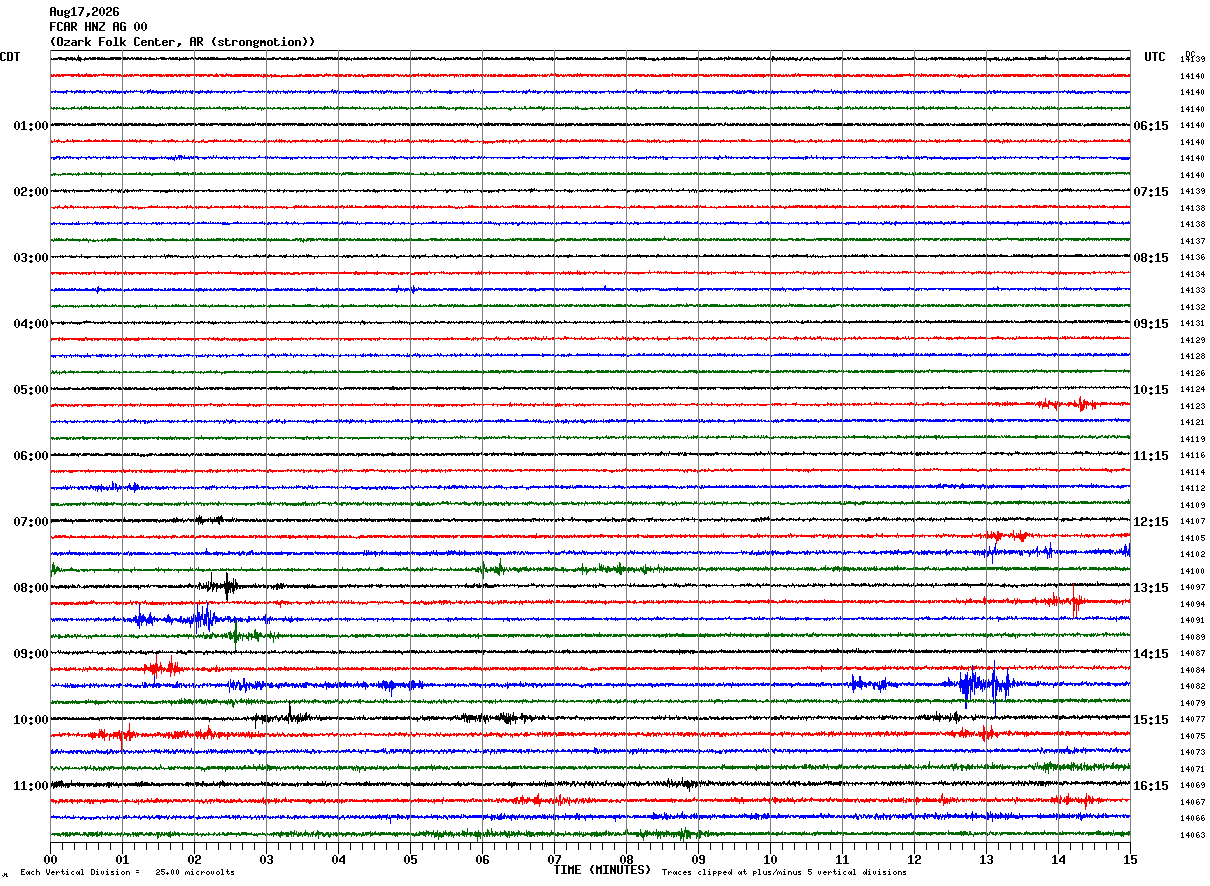Click minute 07 on the bottom axis
This screenshot has width=1210, height=886.
554,859
